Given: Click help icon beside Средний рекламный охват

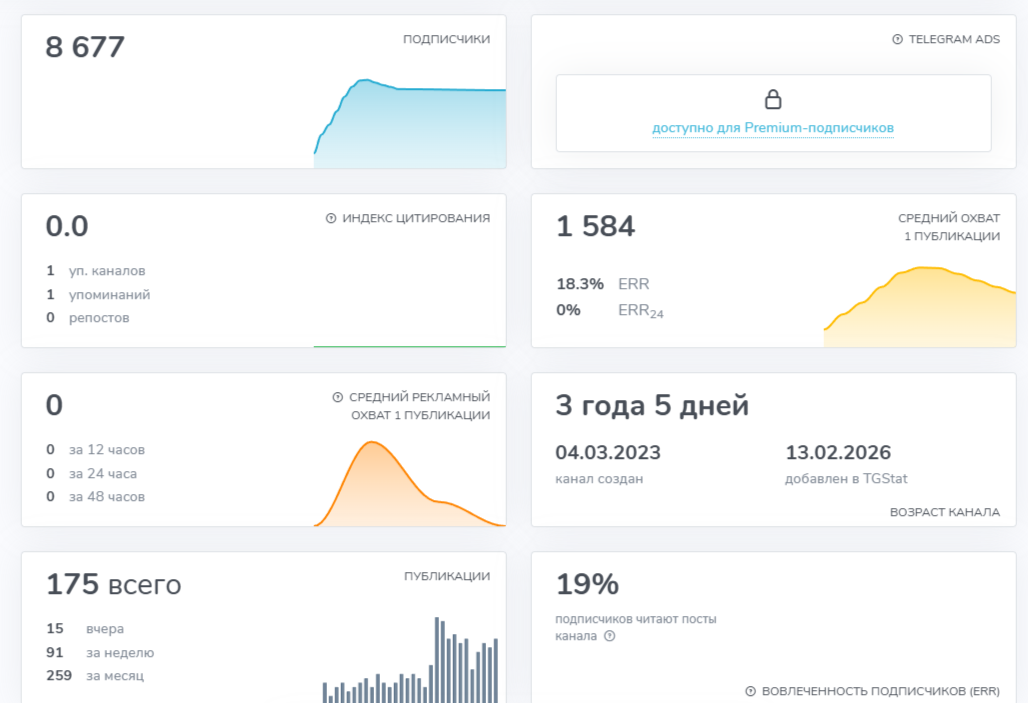Looking at the screenshot, I should click(x=338, y=397).
